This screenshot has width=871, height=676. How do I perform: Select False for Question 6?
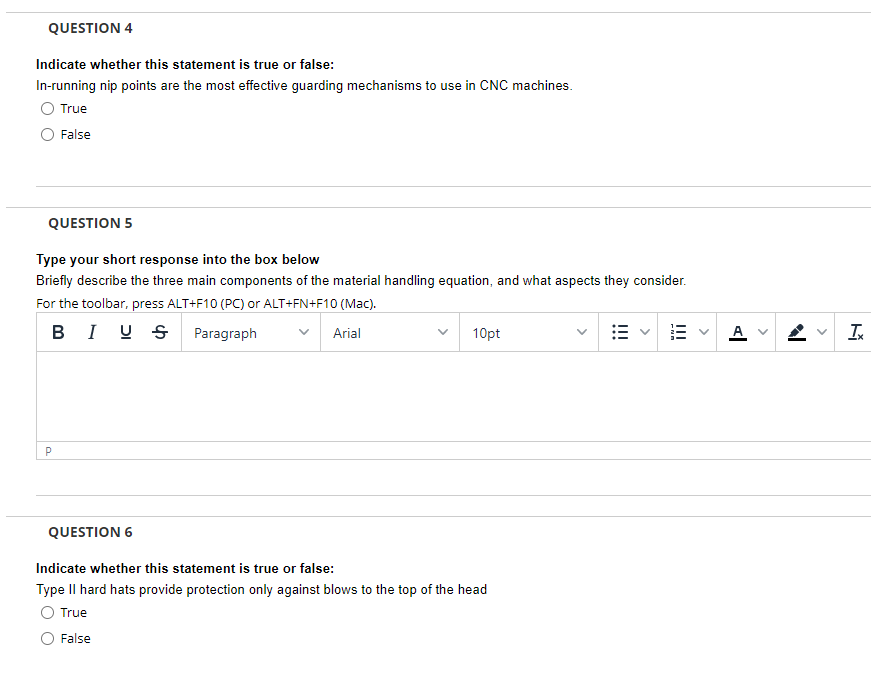click(47, 639)
